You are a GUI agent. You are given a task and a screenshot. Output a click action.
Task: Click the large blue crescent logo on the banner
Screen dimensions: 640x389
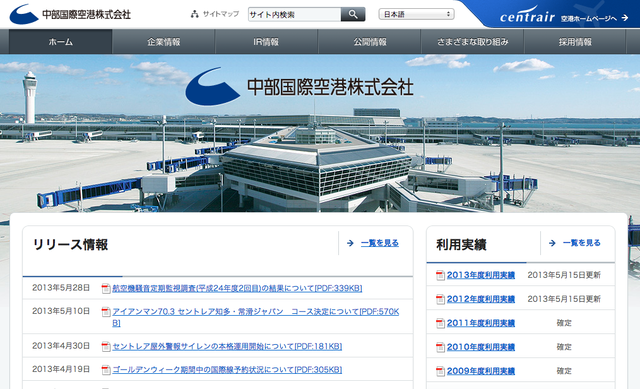coord(212,87)
